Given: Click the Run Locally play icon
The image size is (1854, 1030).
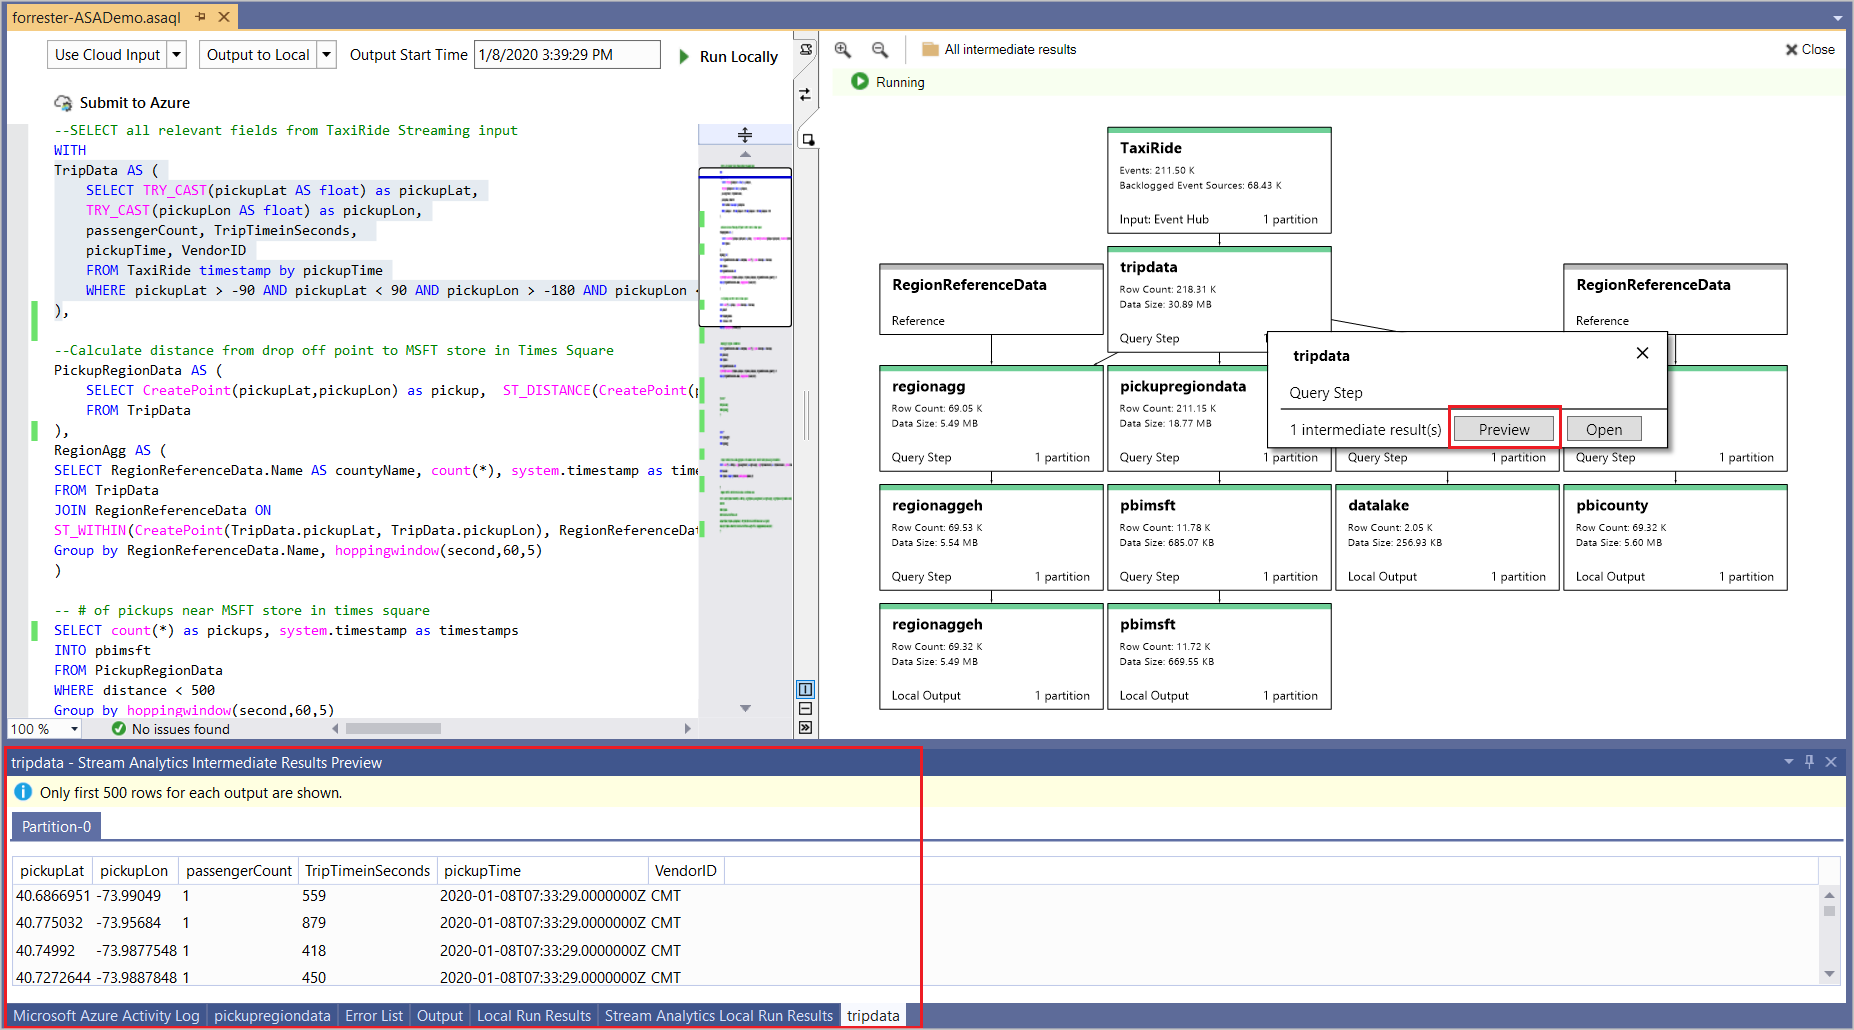Looking at the screenshot, I should tap(684, 56).
